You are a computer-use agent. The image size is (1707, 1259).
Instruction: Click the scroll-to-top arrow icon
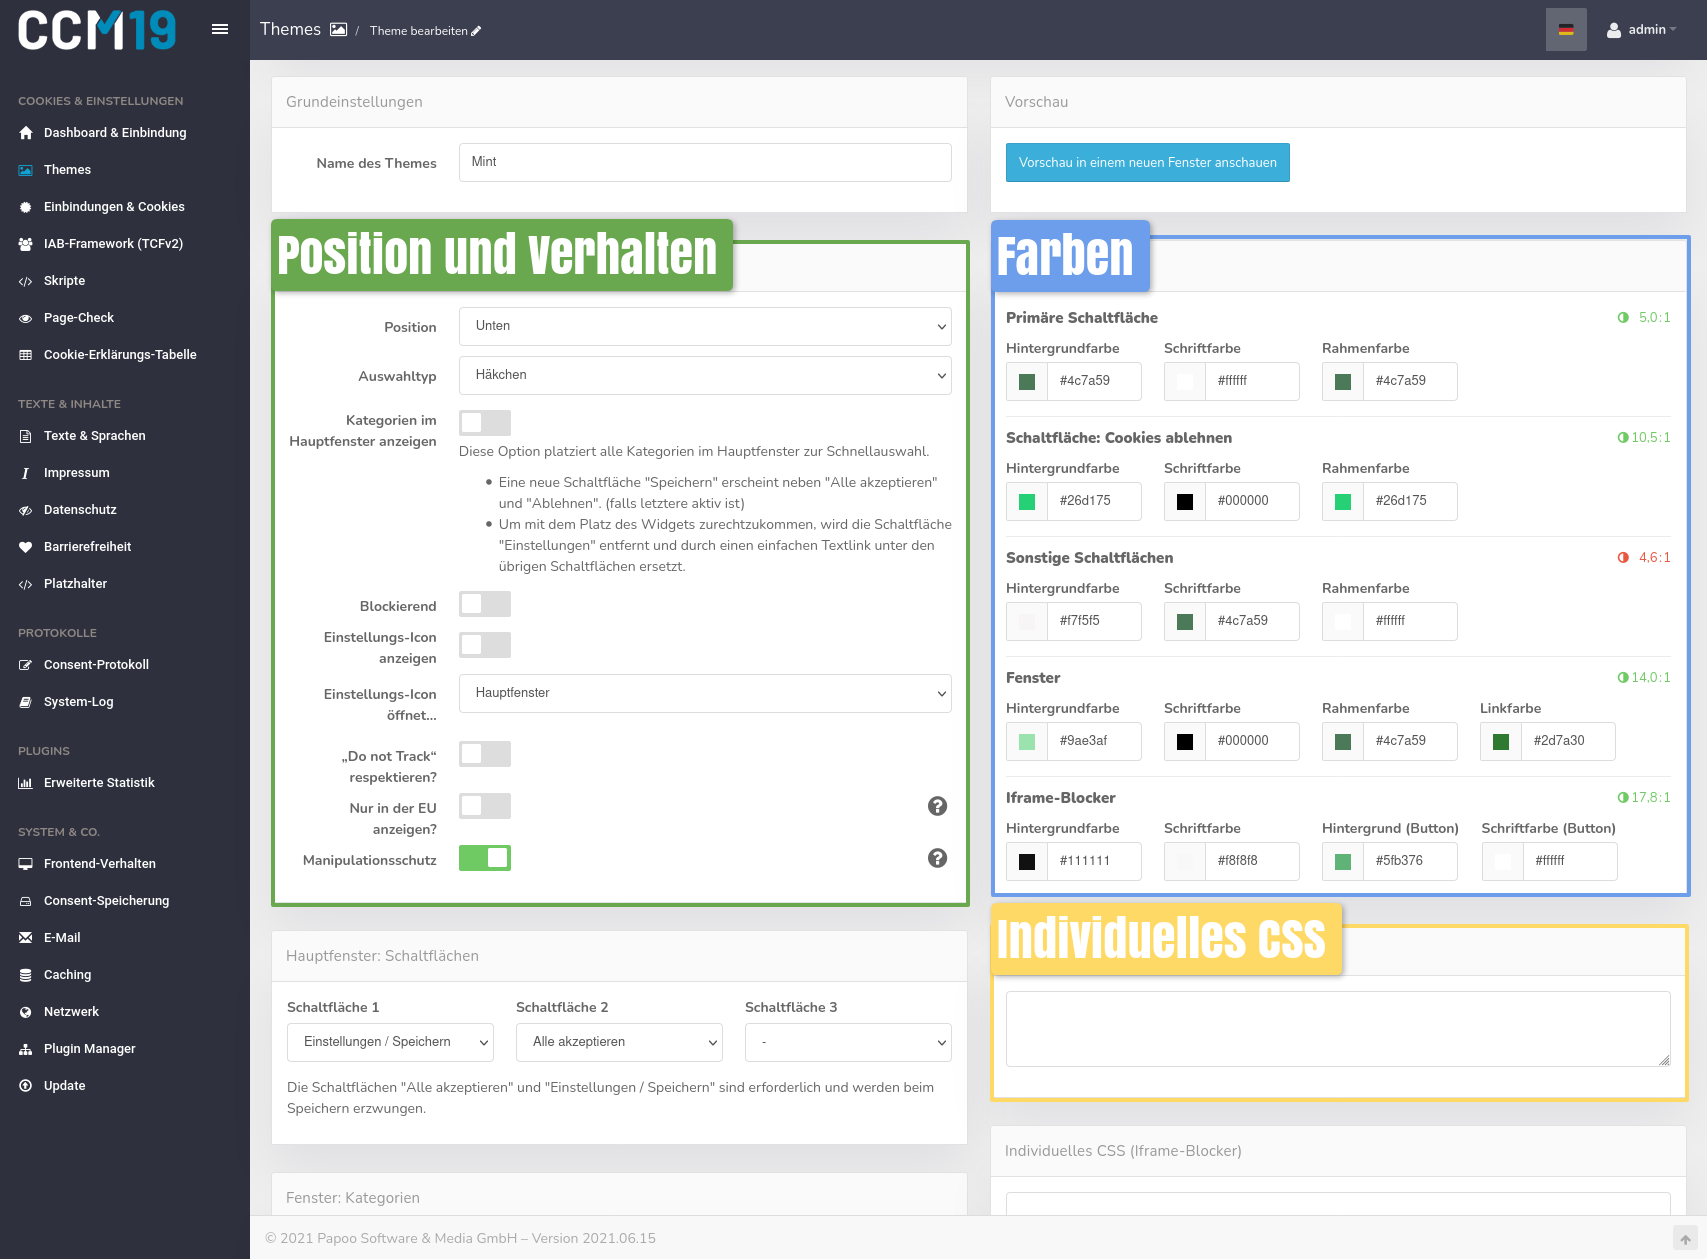(1685, 1239)
